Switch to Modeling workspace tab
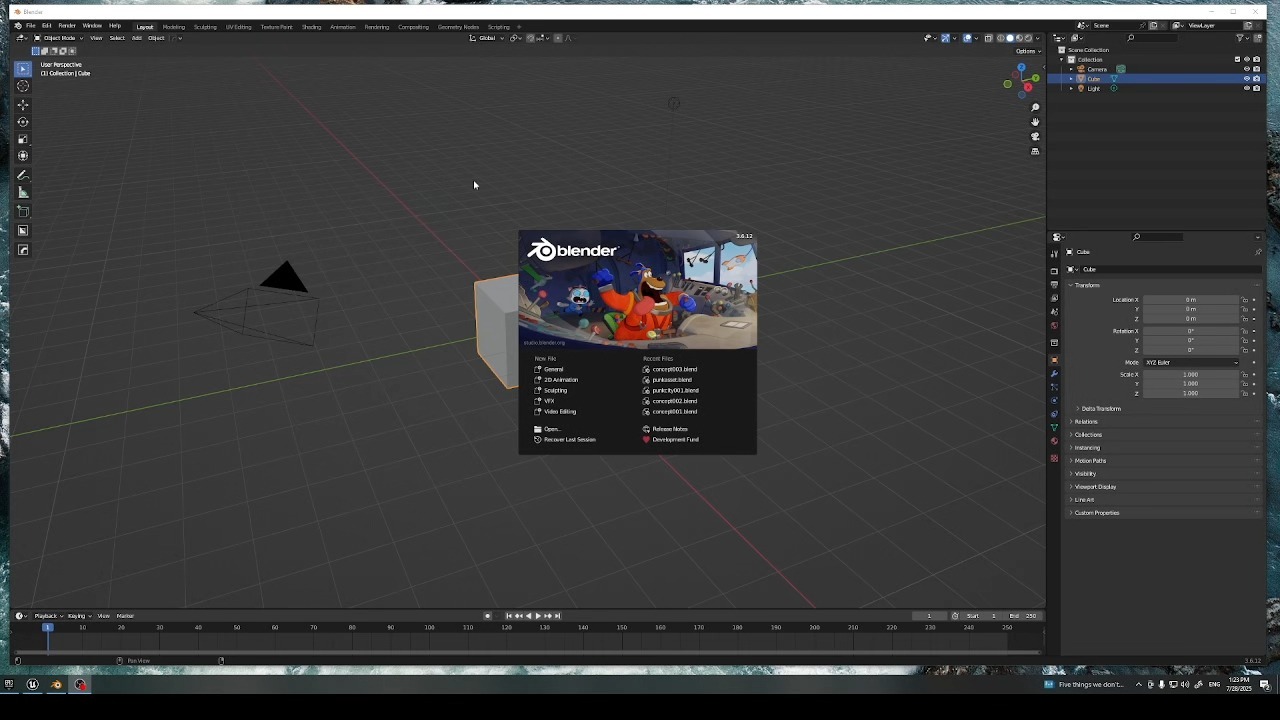The width and height of the screenshot is (1280, 720). click(174, 27)
